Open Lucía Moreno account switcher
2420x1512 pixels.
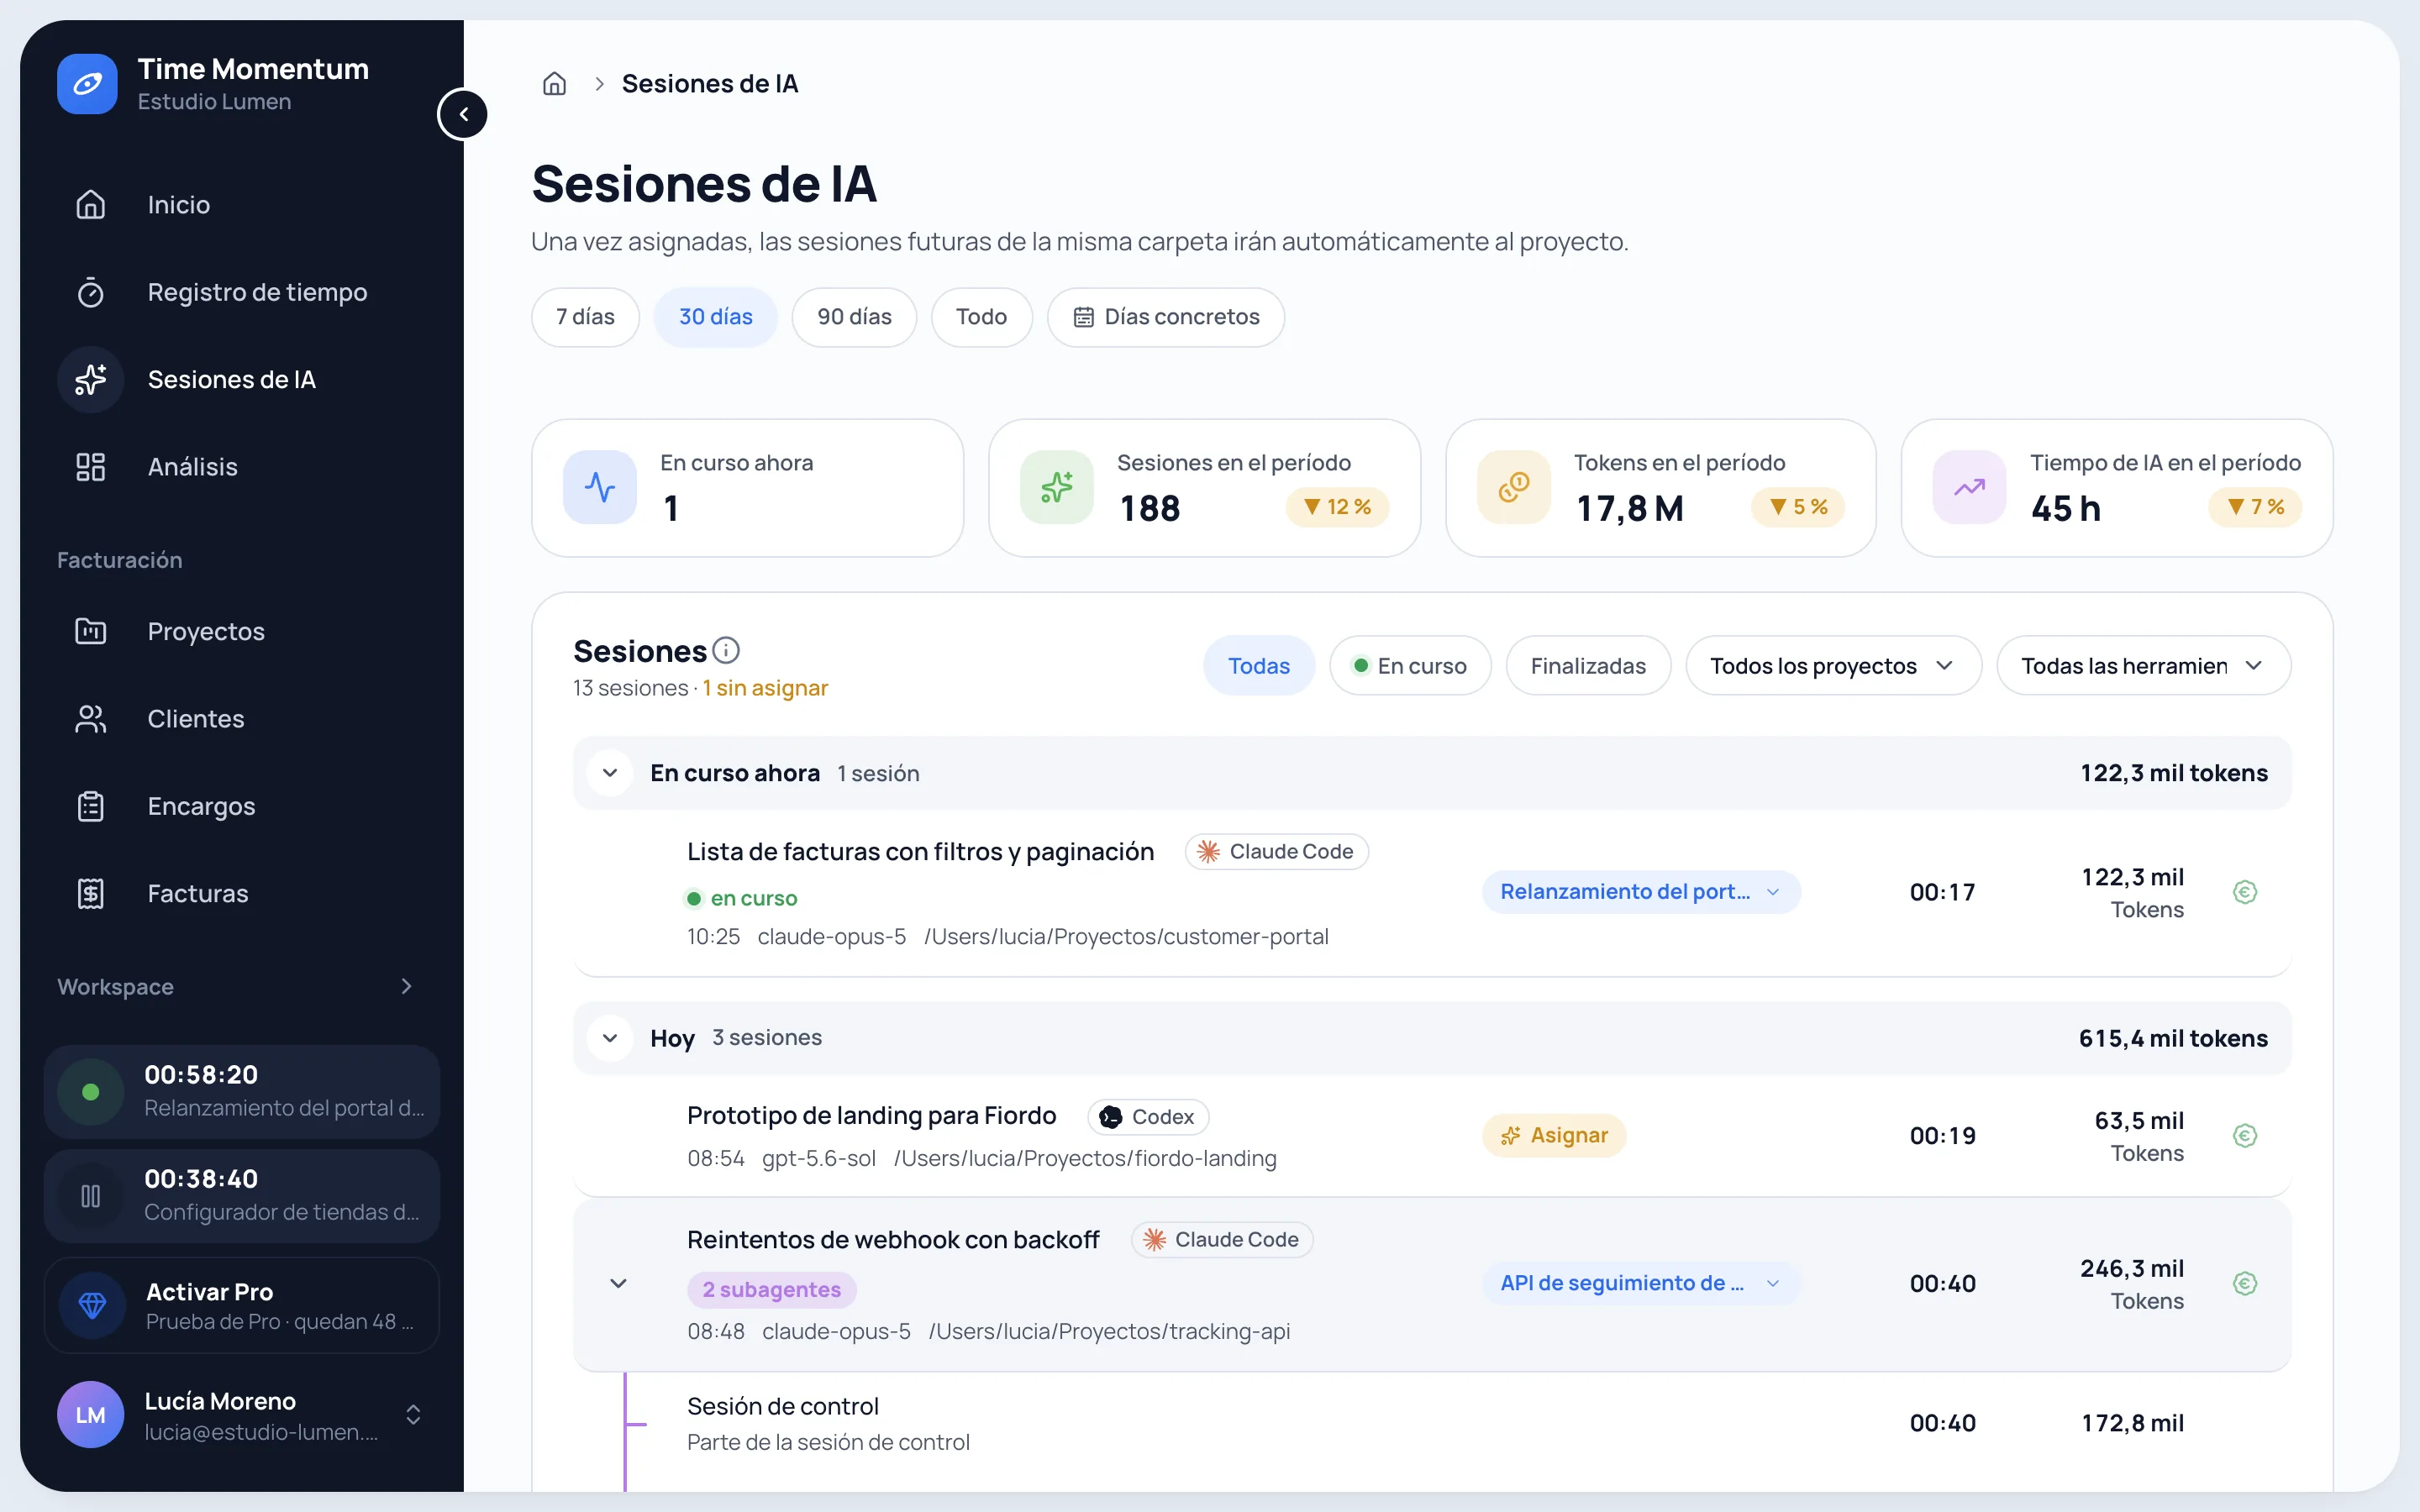[x=242, y=1415]
